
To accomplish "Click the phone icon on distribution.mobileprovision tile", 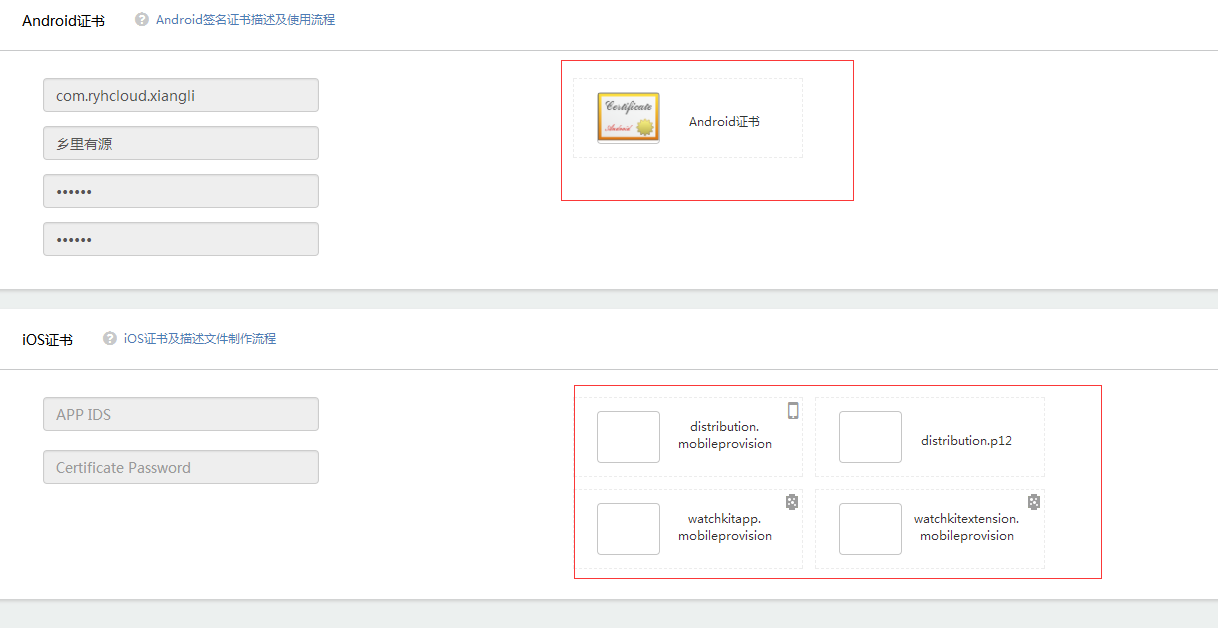I will point(793,410).
